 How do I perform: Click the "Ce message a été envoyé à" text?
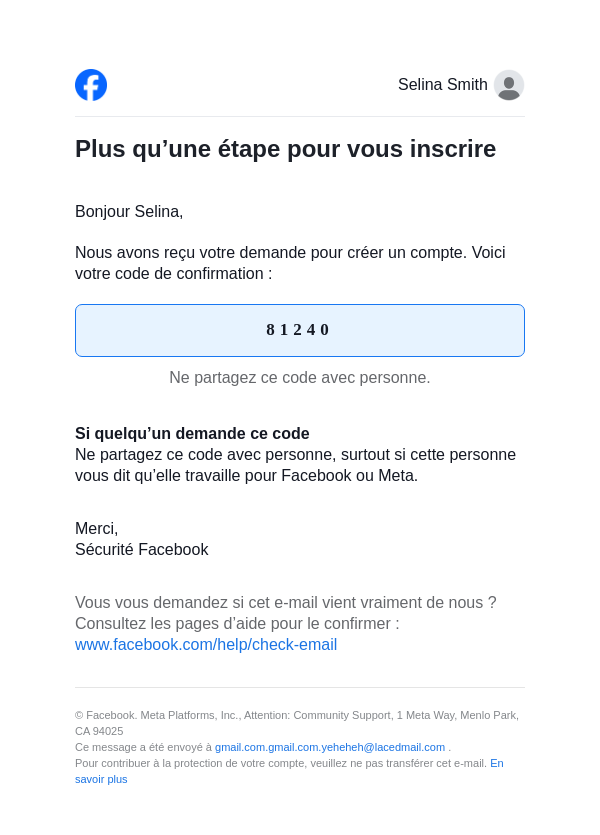(x=143, y=747)
